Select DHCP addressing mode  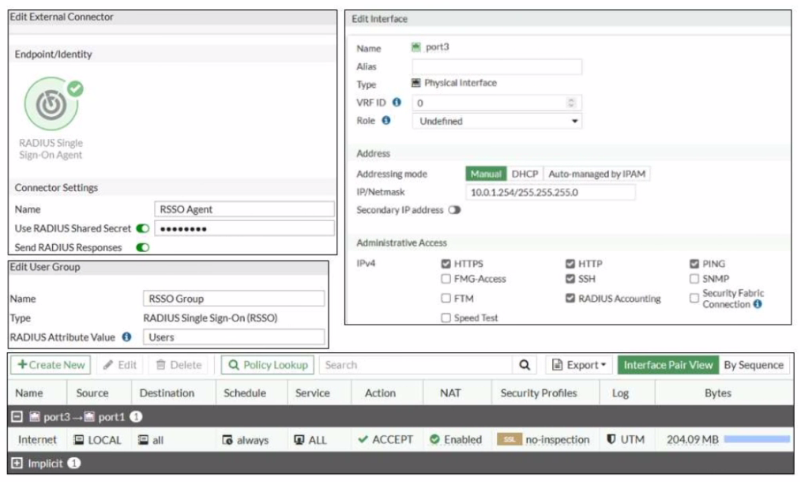(x=524, y=174)
